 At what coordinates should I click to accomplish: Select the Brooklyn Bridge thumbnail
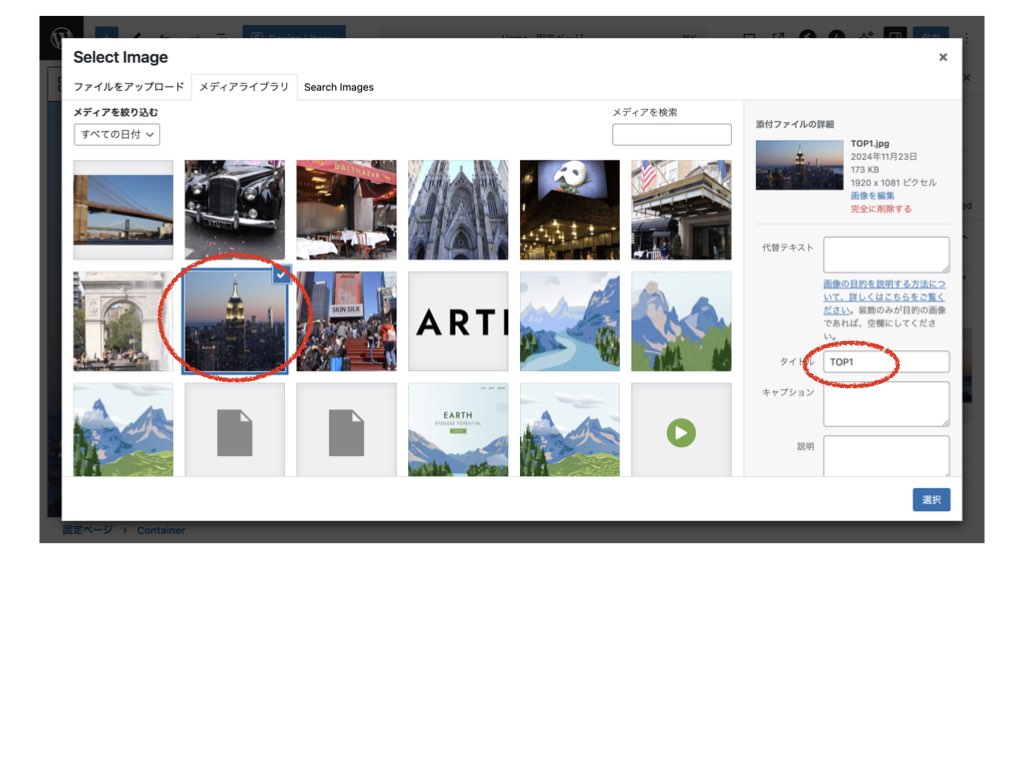(123, 210)
